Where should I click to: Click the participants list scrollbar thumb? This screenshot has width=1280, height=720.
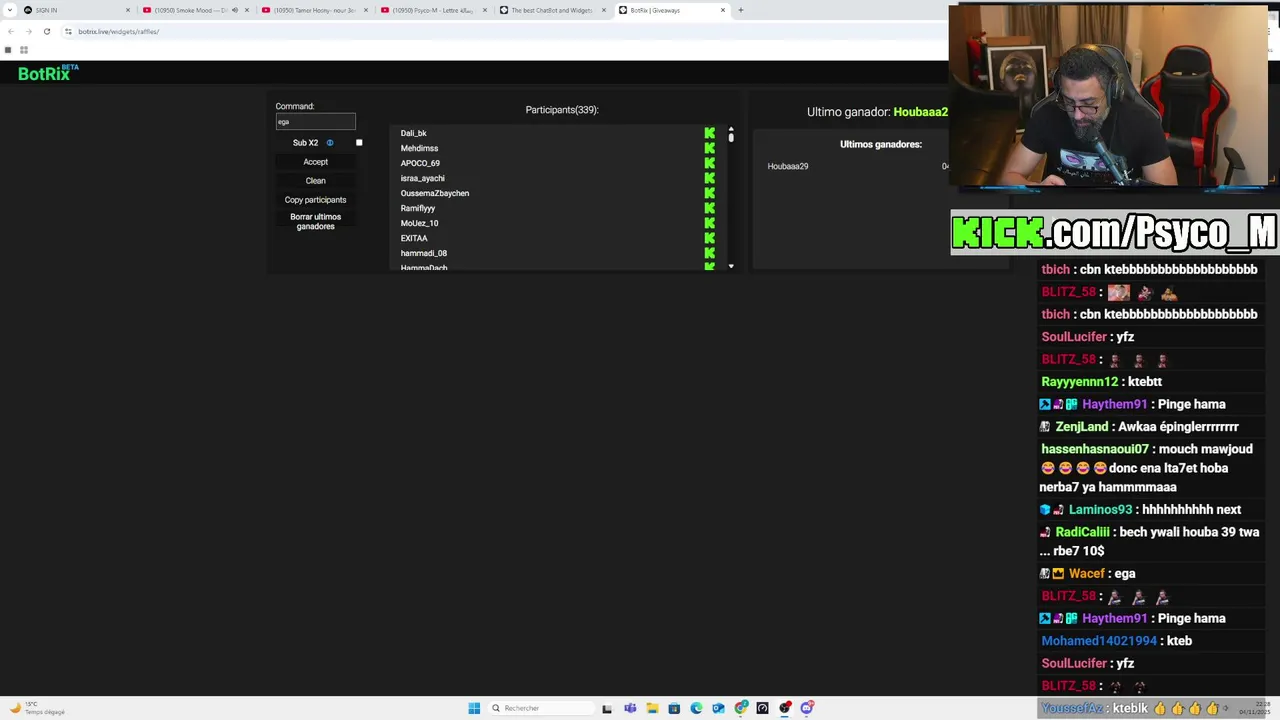pyautogui.click(x=731, y=138)
